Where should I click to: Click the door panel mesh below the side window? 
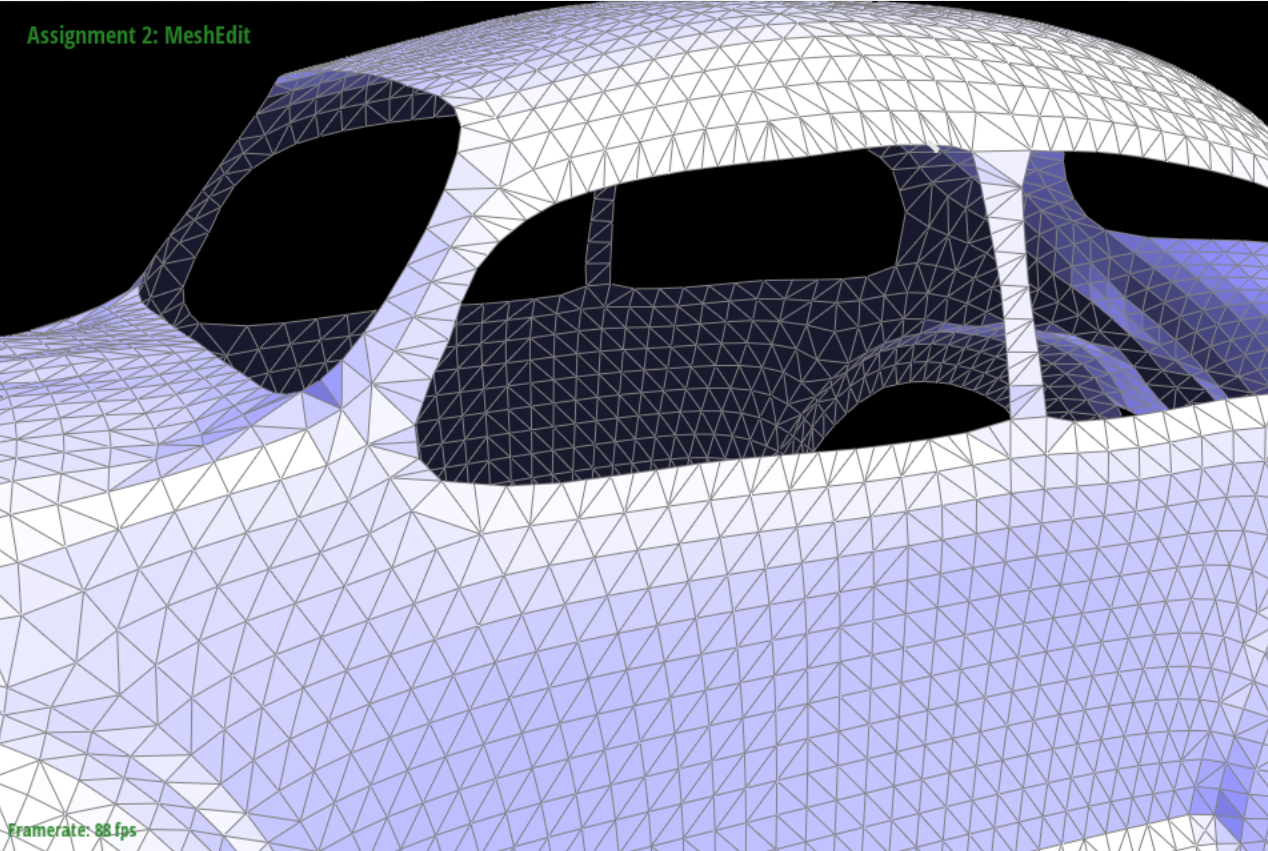700,620
